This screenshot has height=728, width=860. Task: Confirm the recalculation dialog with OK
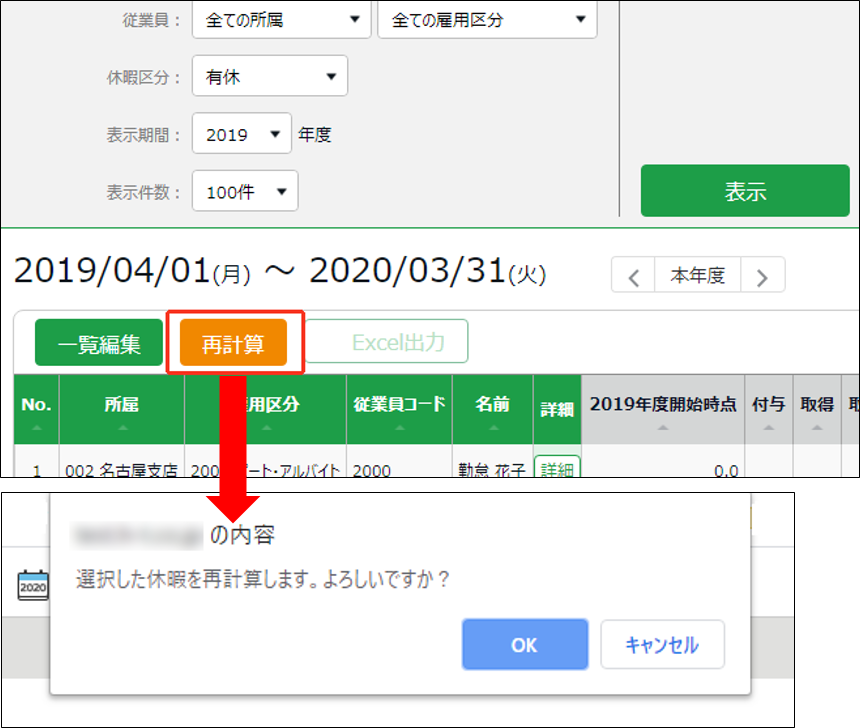(x=524, y=644)
